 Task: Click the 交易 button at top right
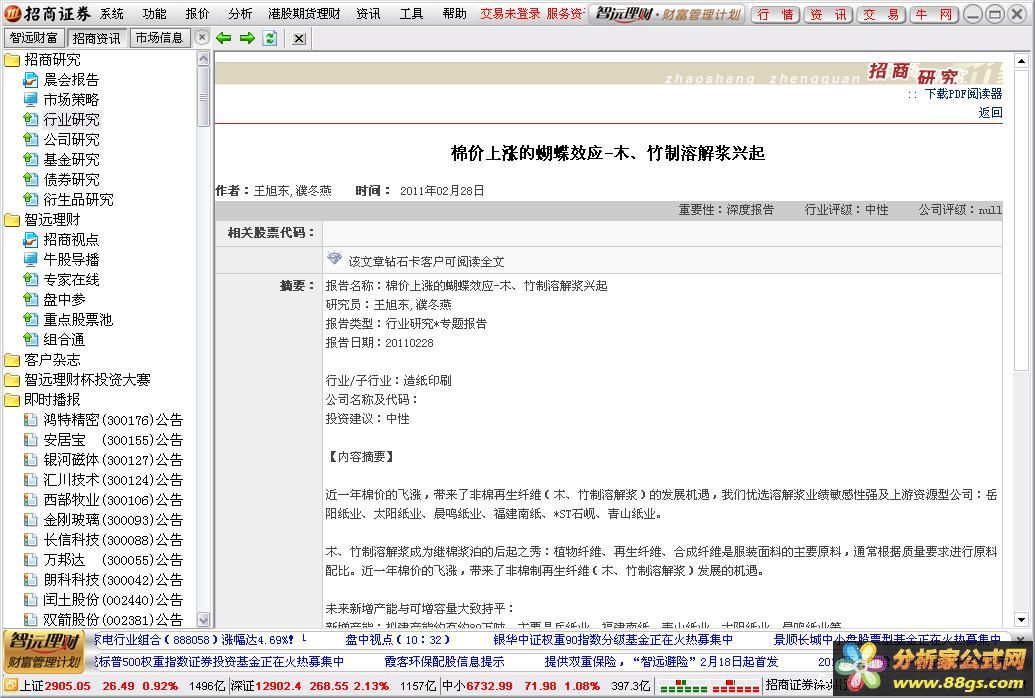click(x=881, y=15)
